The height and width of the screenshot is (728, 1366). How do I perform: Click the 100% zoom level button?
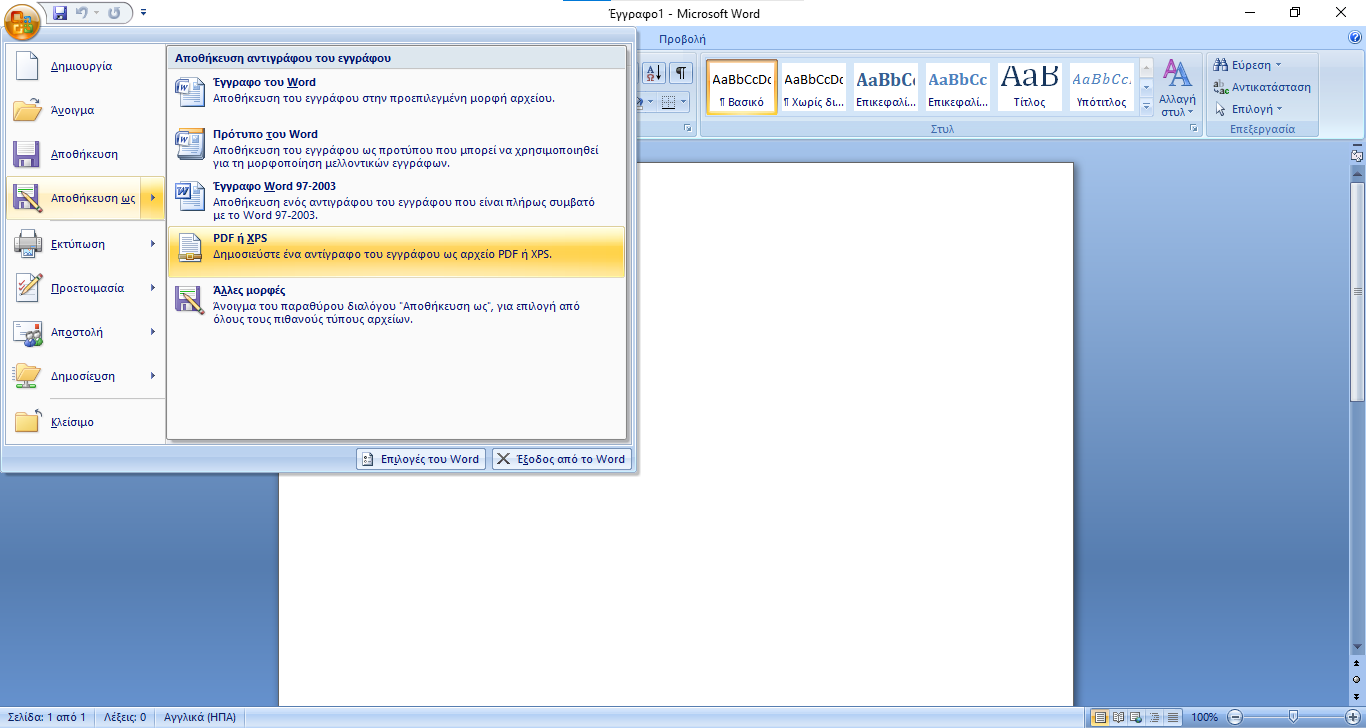click(1204, 717)
